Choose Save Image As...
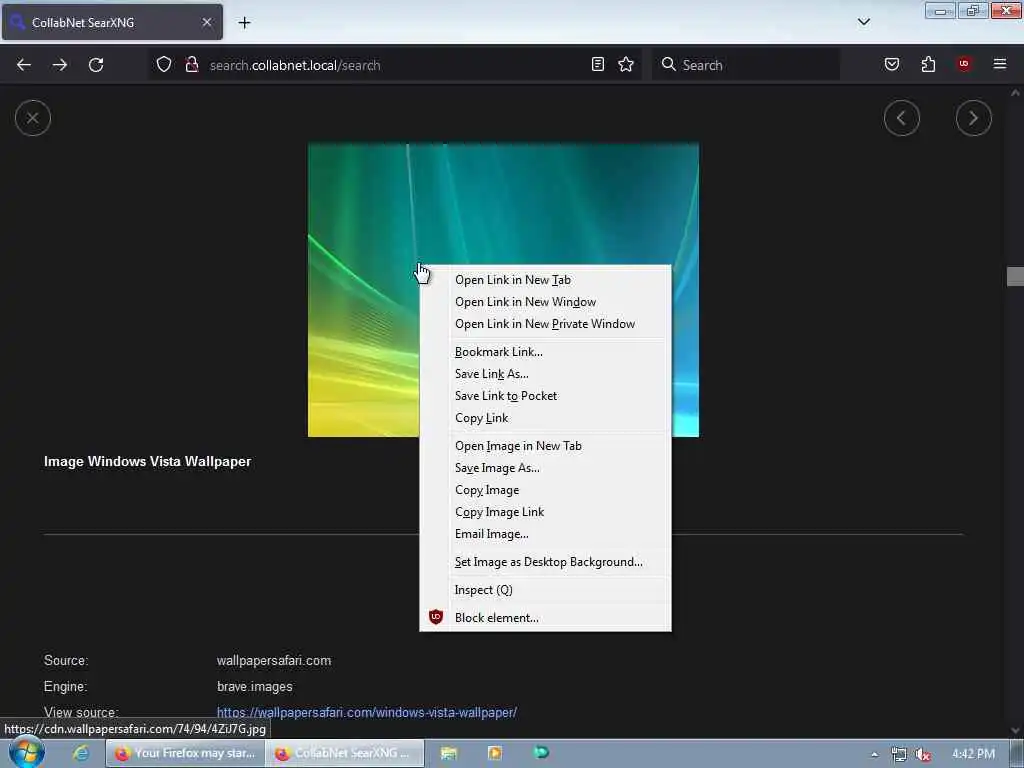Screen dimensions: 1024x768 pos(545,468)
